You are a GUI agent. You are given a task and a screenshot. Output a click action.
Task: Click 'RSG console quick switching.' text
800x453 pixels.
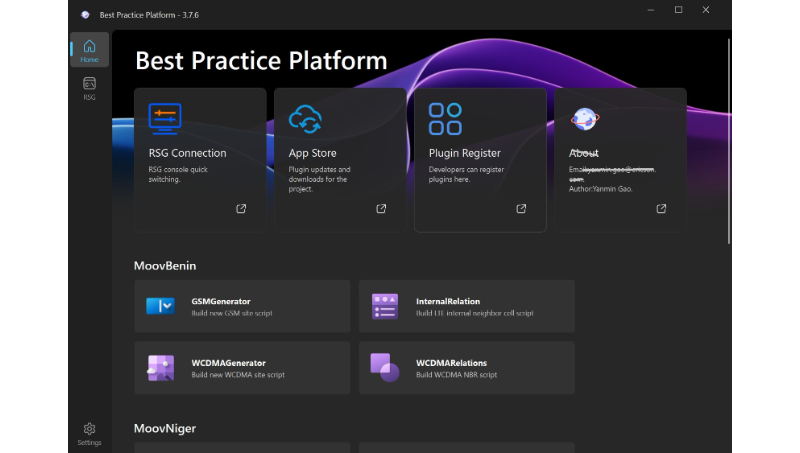click(178, 174)
